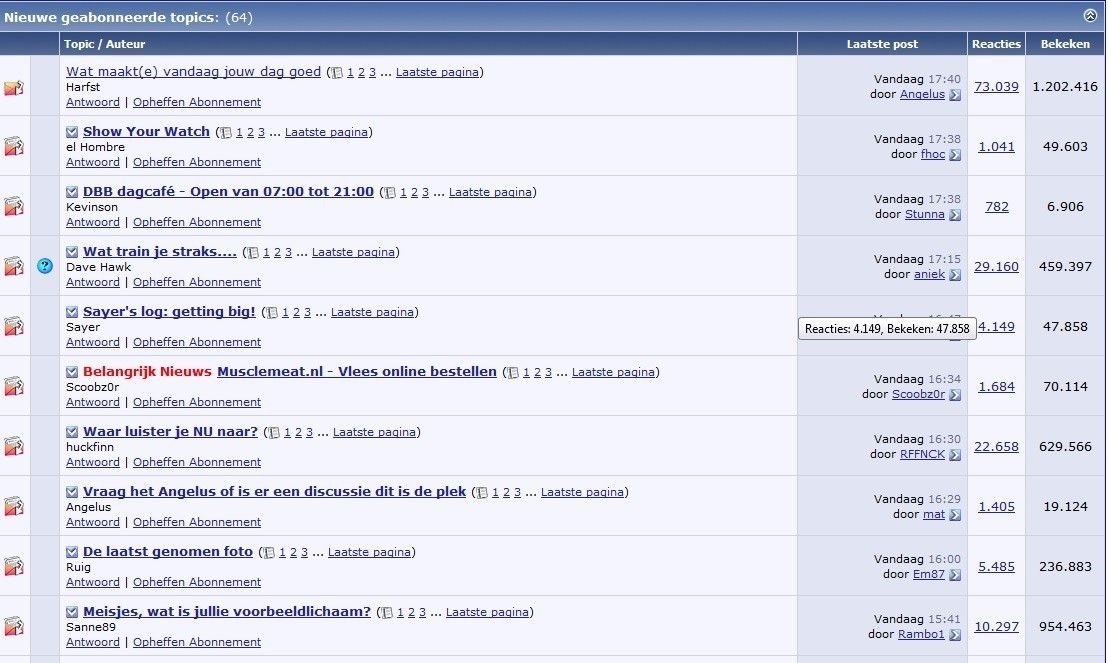
Task: Click first-unread icon before De laatst genomen foto
Action: 72,552
